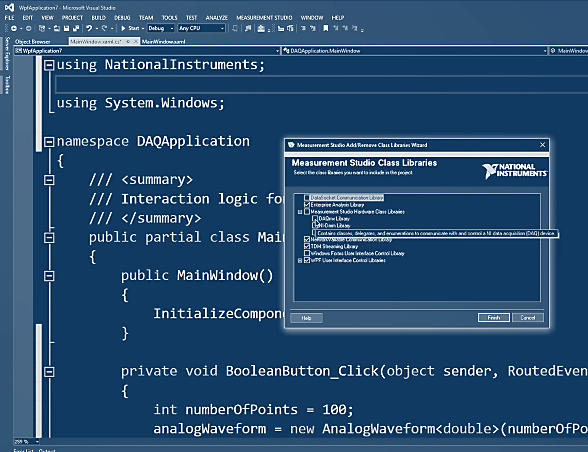Open the FILE menu
This screenshot has height=452, width=588.
9,18
